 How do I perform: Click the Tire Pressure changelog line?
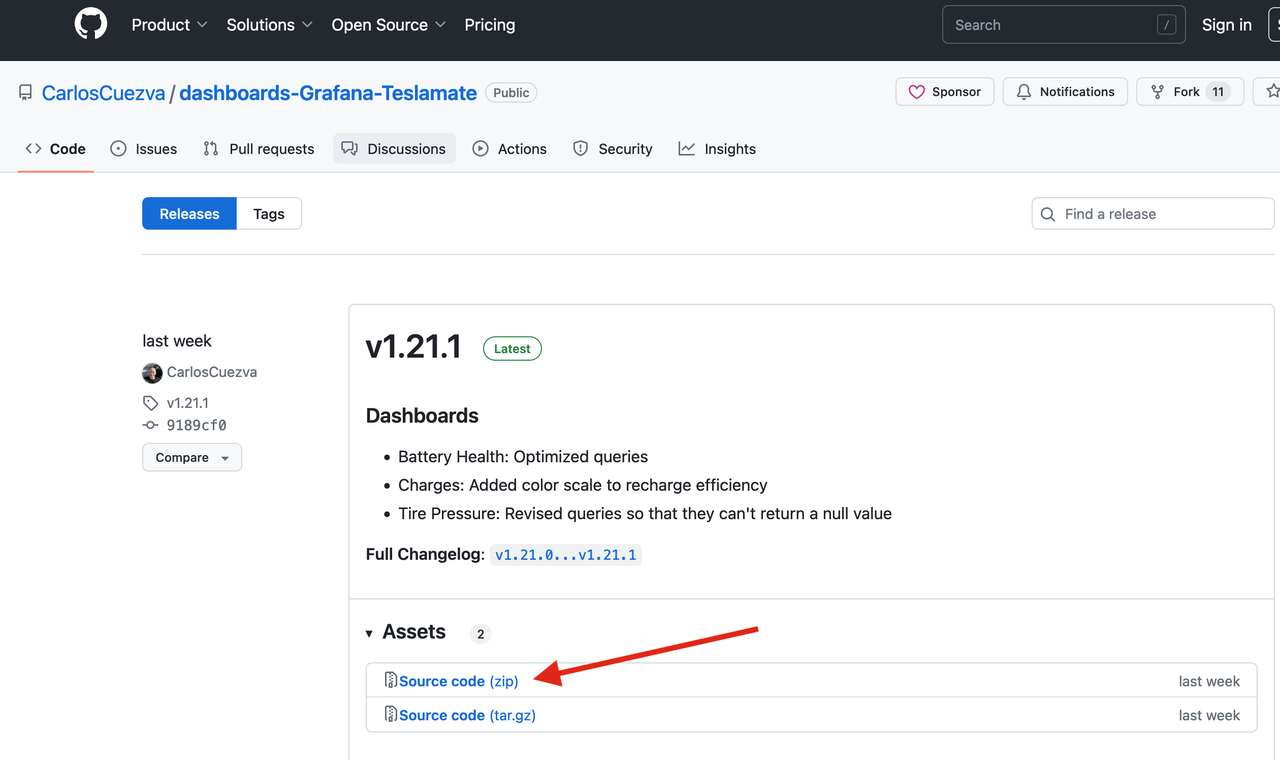645,514
